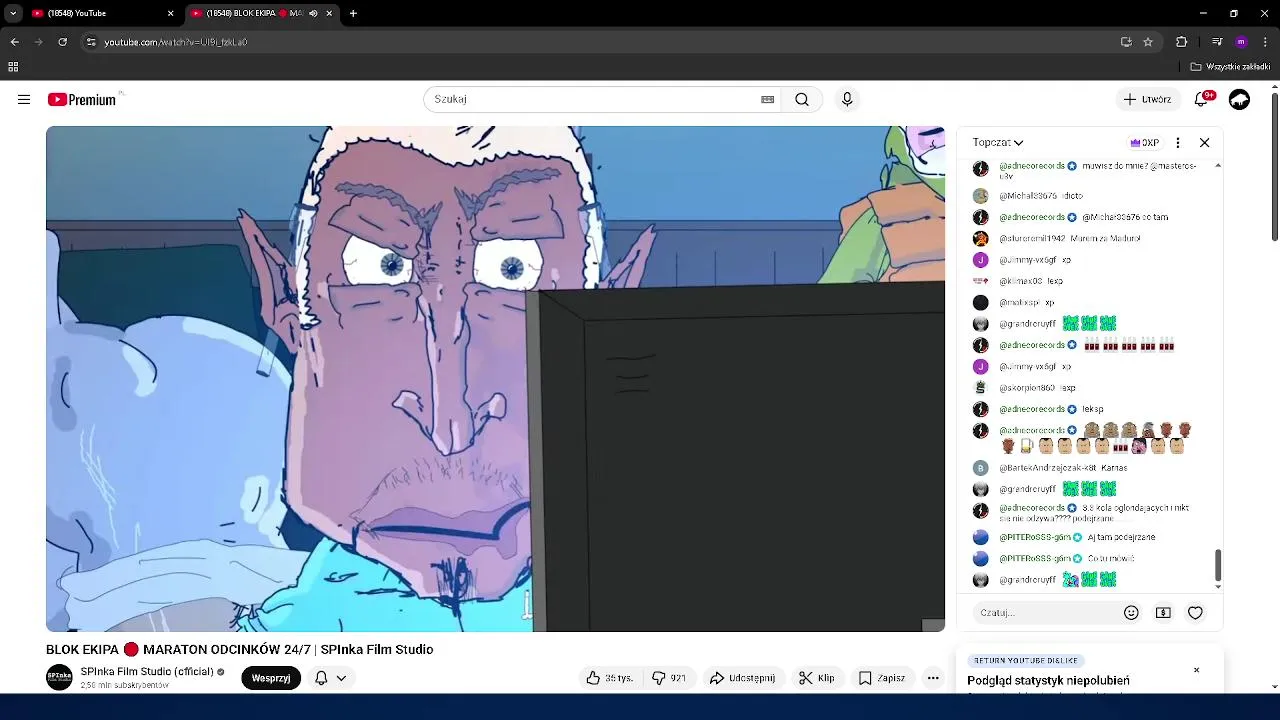Close the BLOK EKIPA tab
Viewport: 1280px width, 720px height.
(329, 13)
